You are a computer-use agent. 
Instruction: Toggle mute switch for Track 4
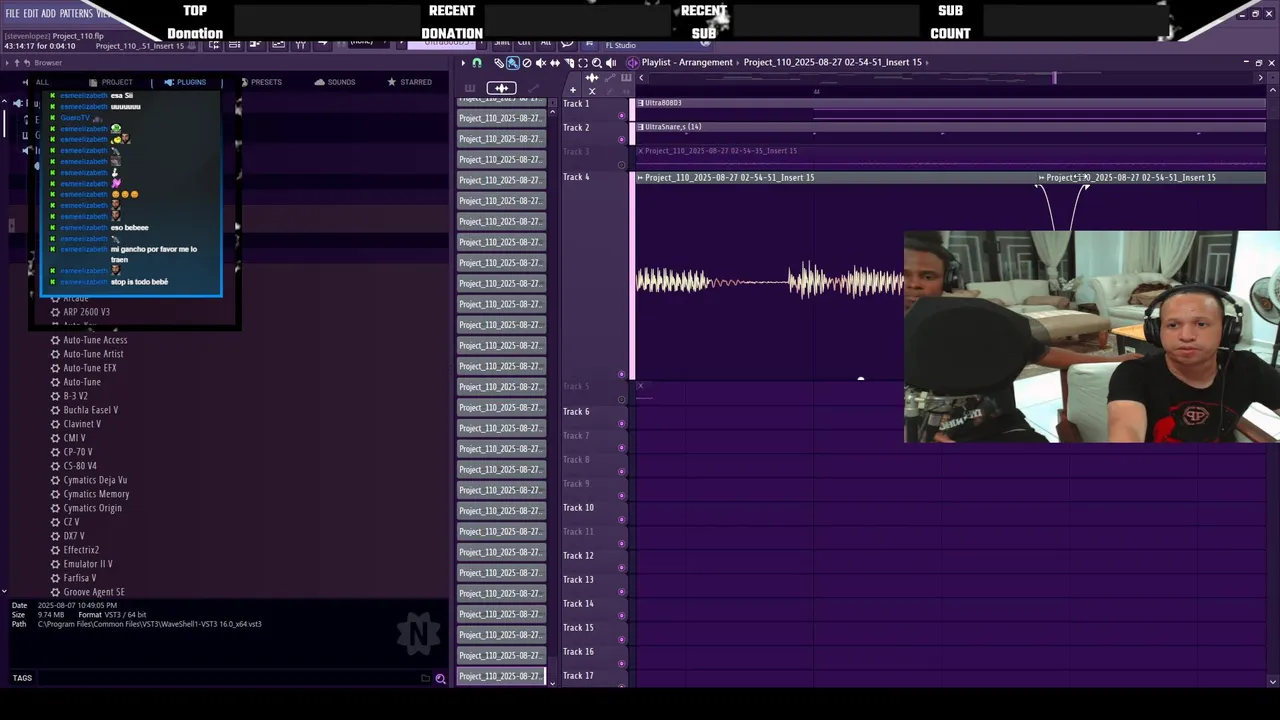[x=621, y=374]
